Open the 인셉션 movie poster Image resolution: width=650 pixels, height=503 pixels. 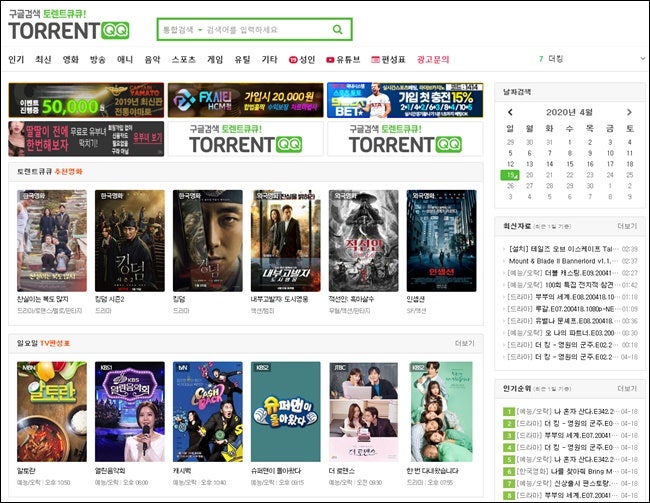pyautogui.click(x=441, y=241)
